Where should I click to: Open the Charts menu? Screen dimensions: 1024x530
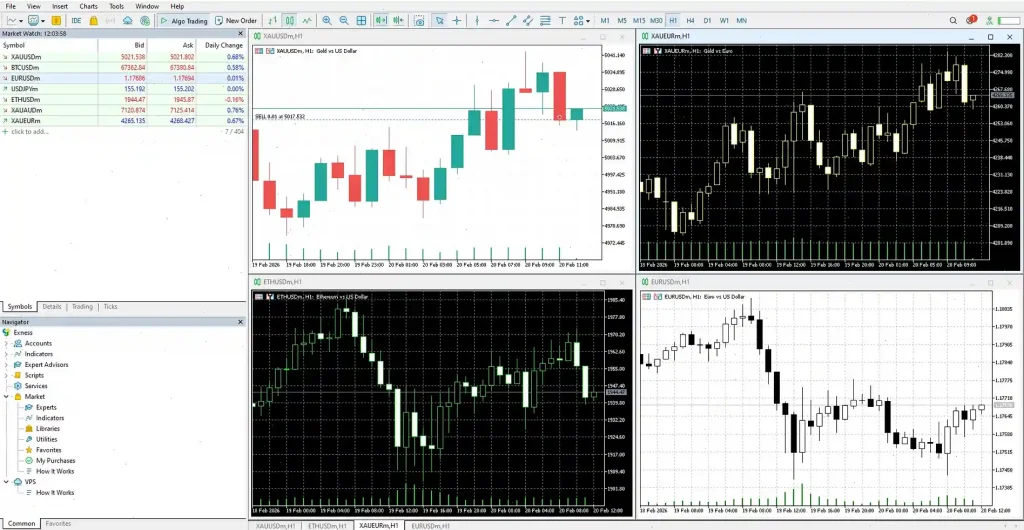point(89,6)
